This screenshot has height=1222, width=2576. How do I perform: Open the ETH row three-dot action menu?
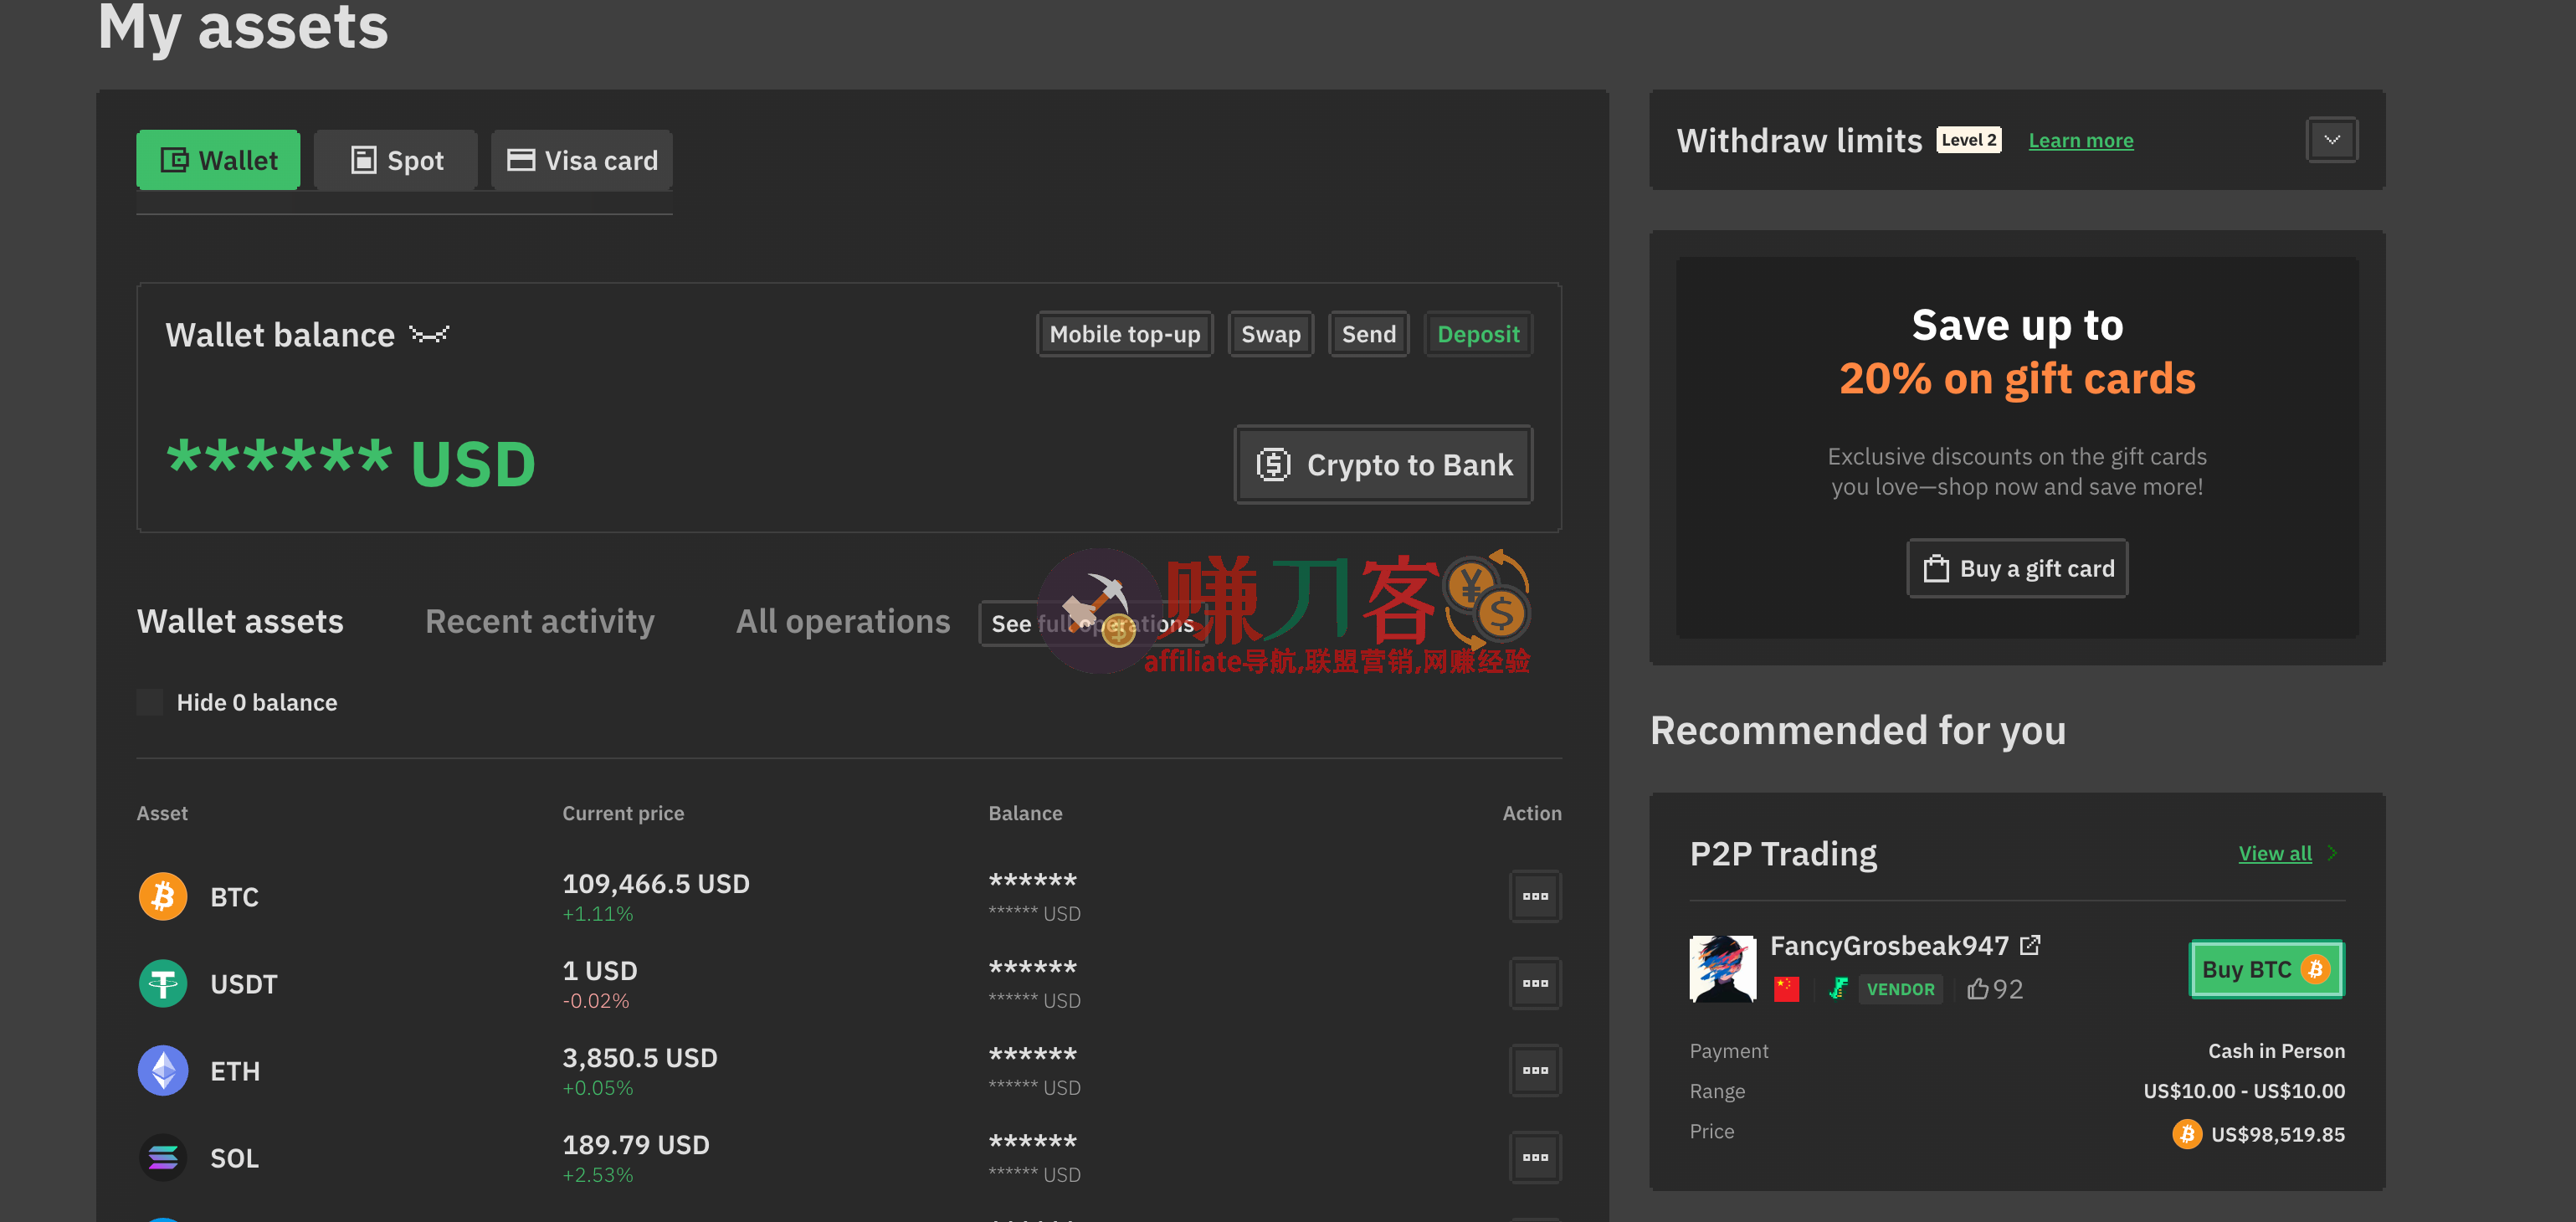click(1534, 1070)
